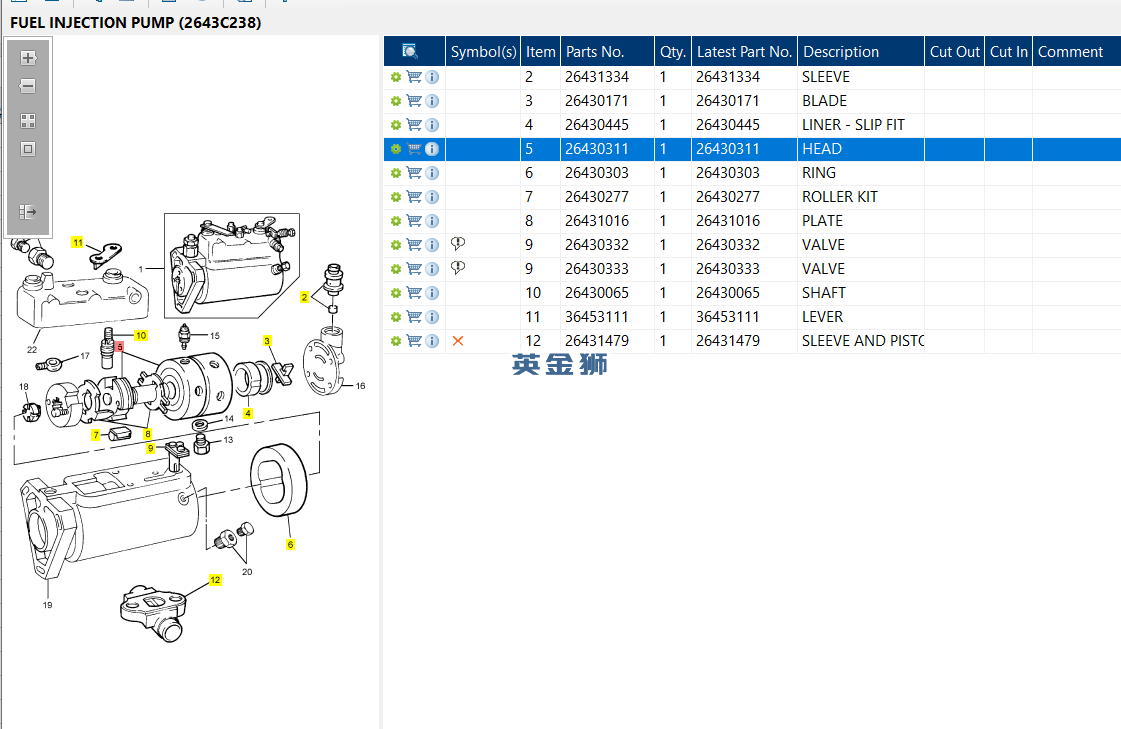This screenshot has width=1121, height=729.
Task: Click the search icon in the table header
Action: tap(410, 51)
